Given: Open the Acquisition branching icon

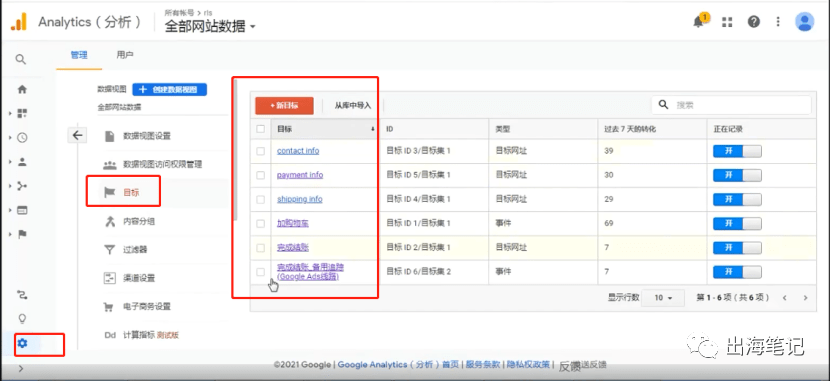Looking at the screenshot, I should (x=22, y=186).
